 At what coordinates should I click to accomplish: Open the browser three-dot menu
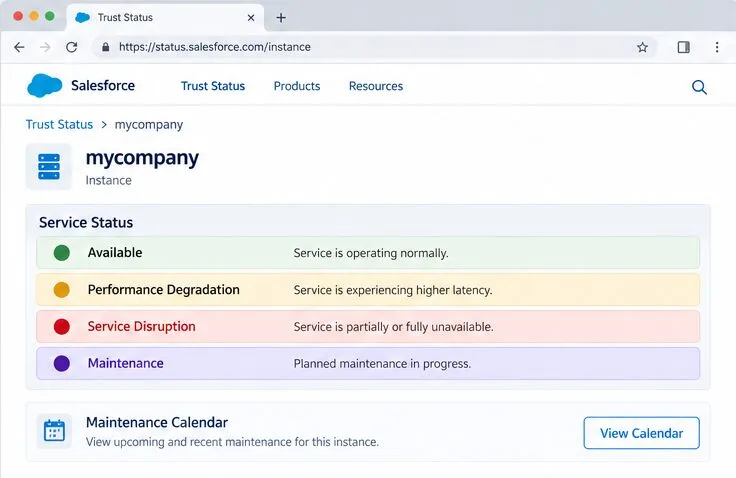point(717,47)
